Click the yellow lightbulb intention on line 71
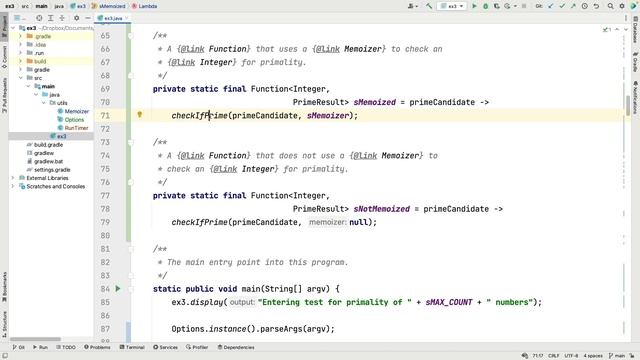The image size is (640, 360). tap(140, 115)
